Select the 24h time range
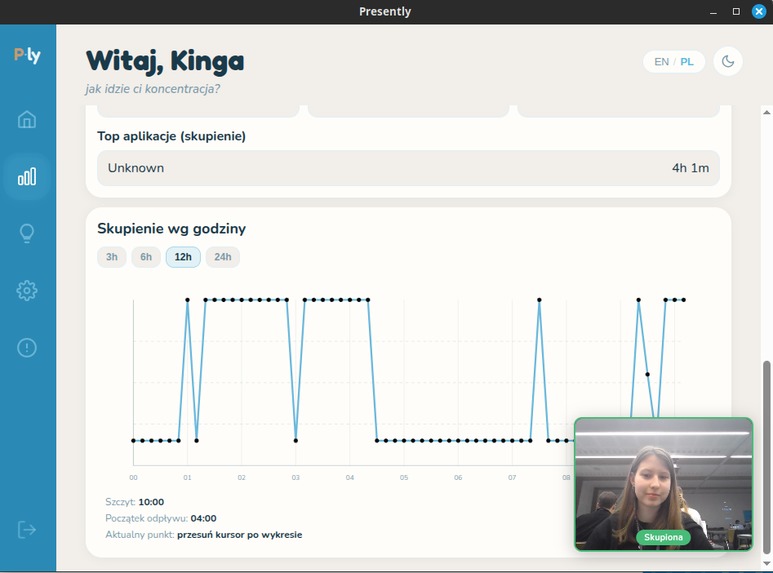The image size is (773, 573). [223, 257]
